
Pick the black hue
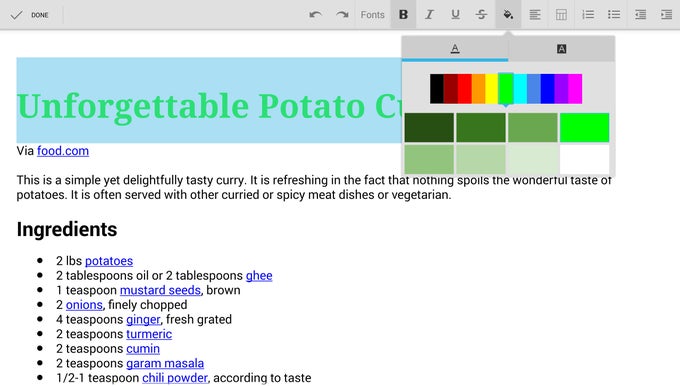point(437,88)
